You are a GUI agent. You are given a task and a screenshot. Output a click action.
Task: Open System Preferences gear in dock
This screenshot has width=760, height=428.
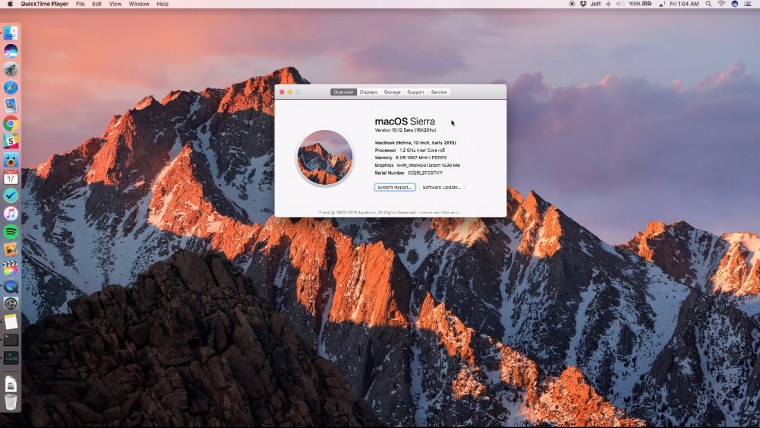11,303
